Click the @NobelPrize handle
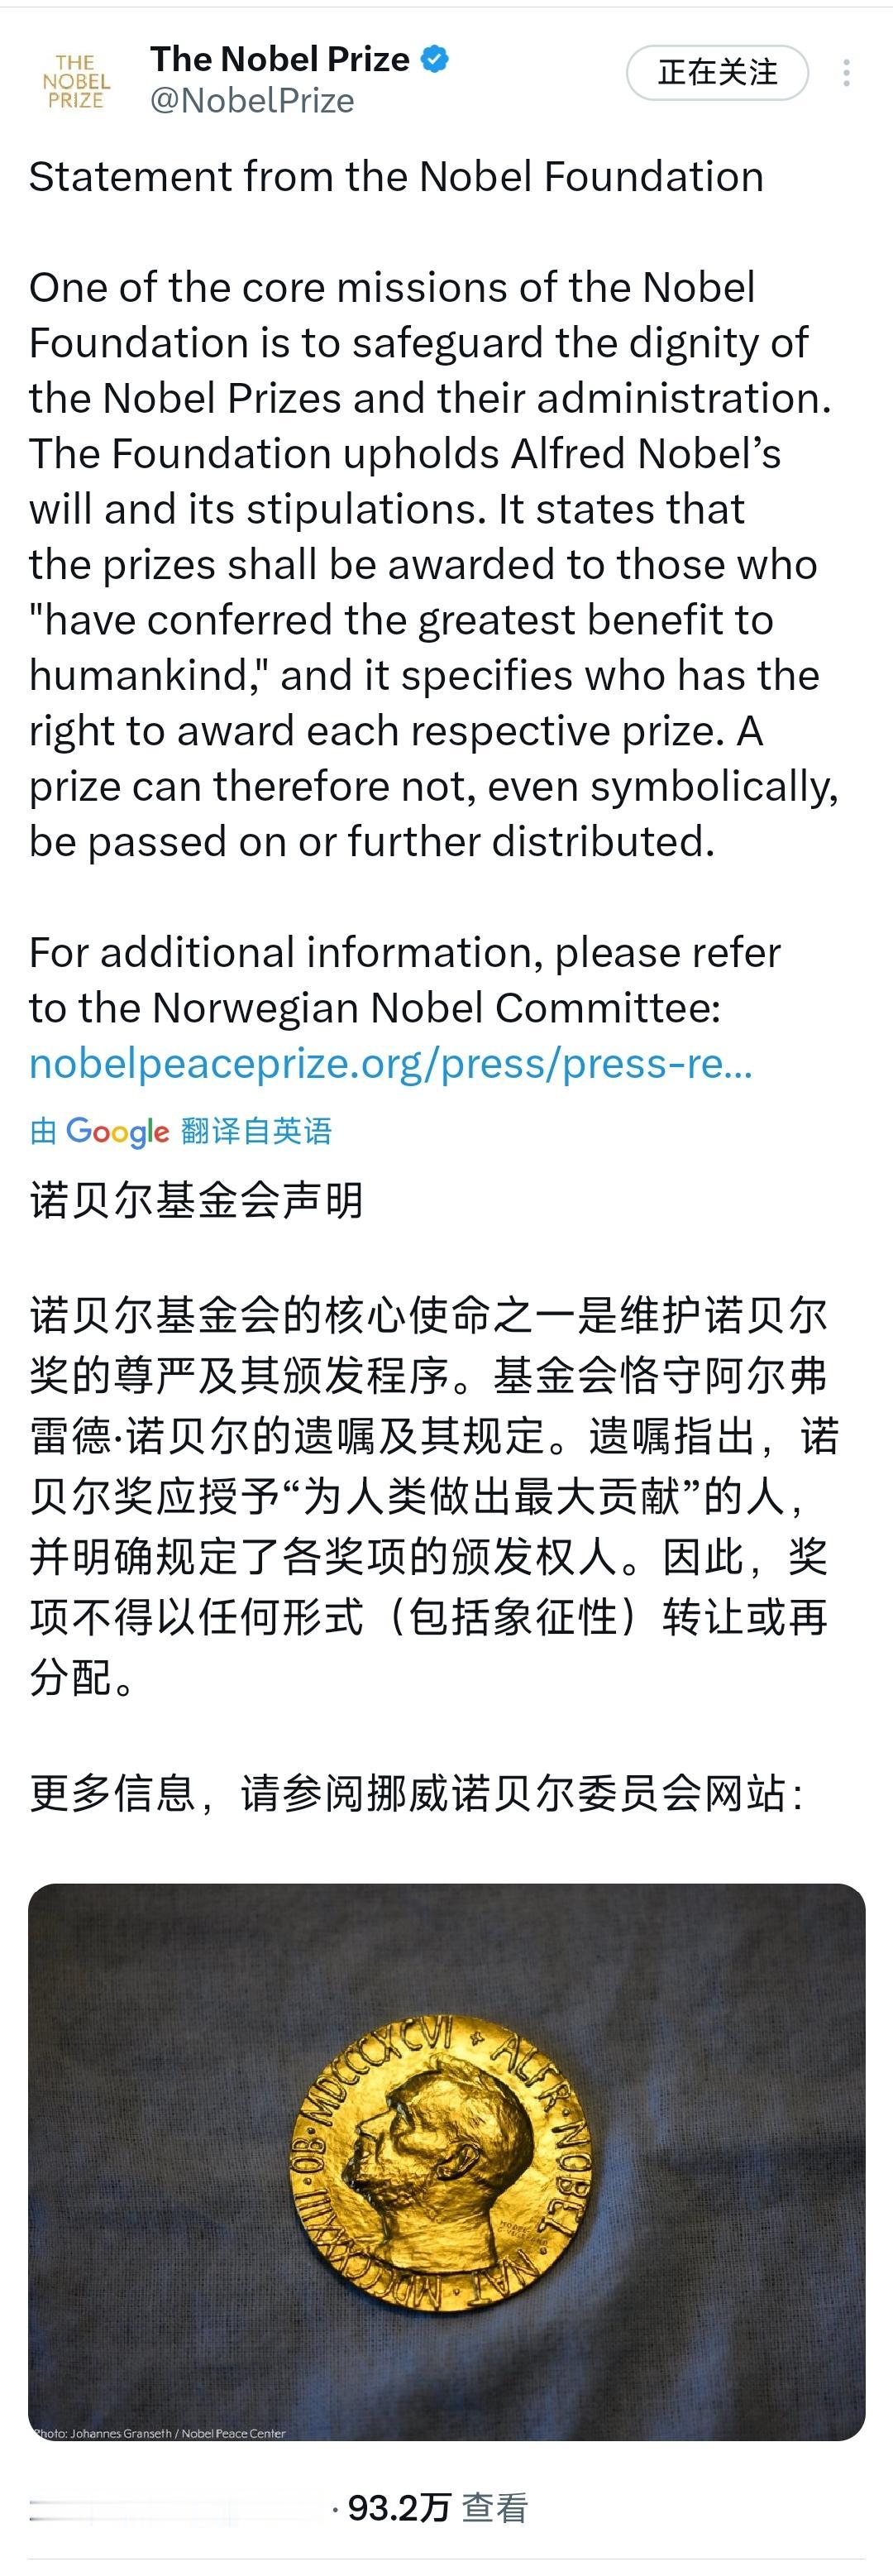 point(253,99)
